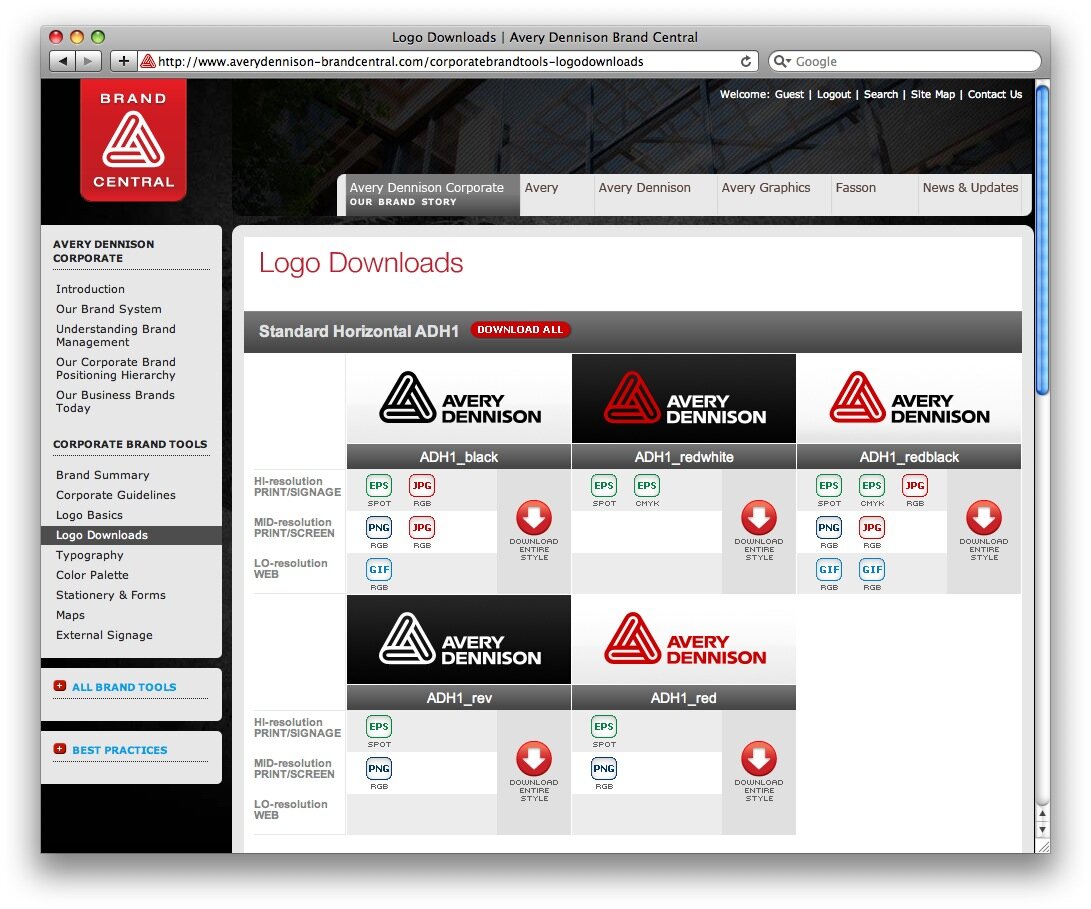Open External Signage page

(x=104, y=635)
